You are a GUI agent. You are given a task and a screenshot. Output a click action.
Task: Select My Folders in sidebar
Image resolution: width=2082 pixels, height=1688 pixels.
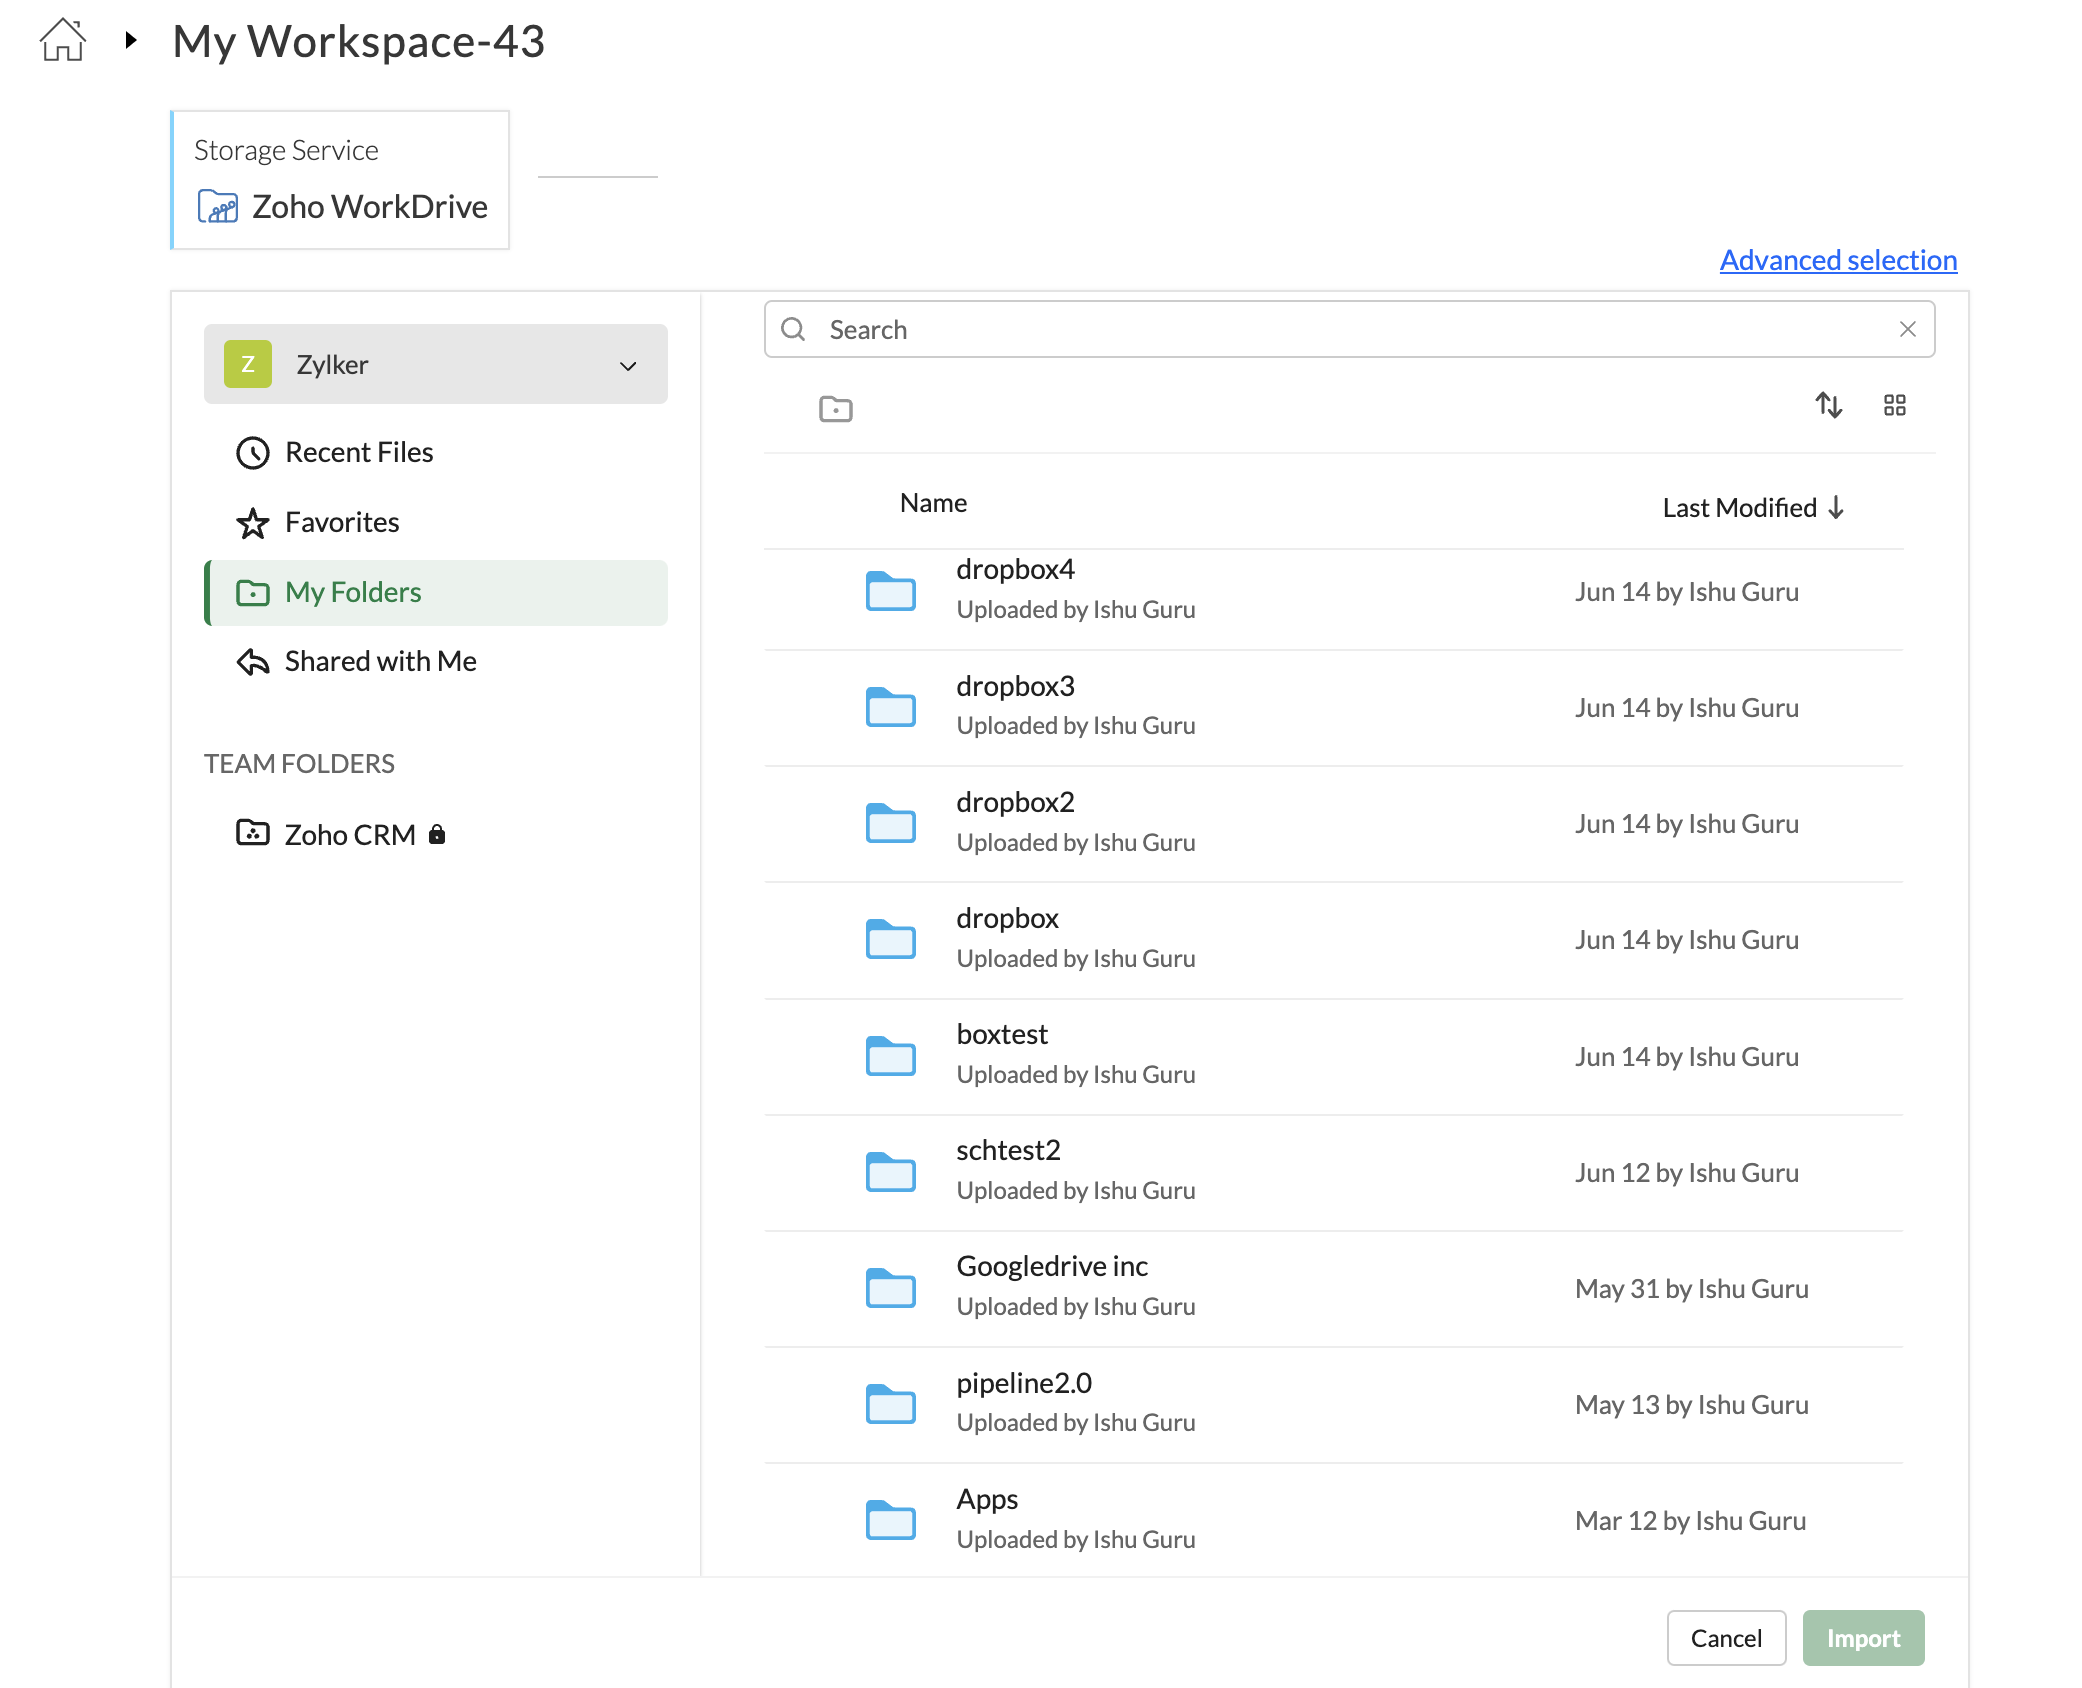(353, 592)
